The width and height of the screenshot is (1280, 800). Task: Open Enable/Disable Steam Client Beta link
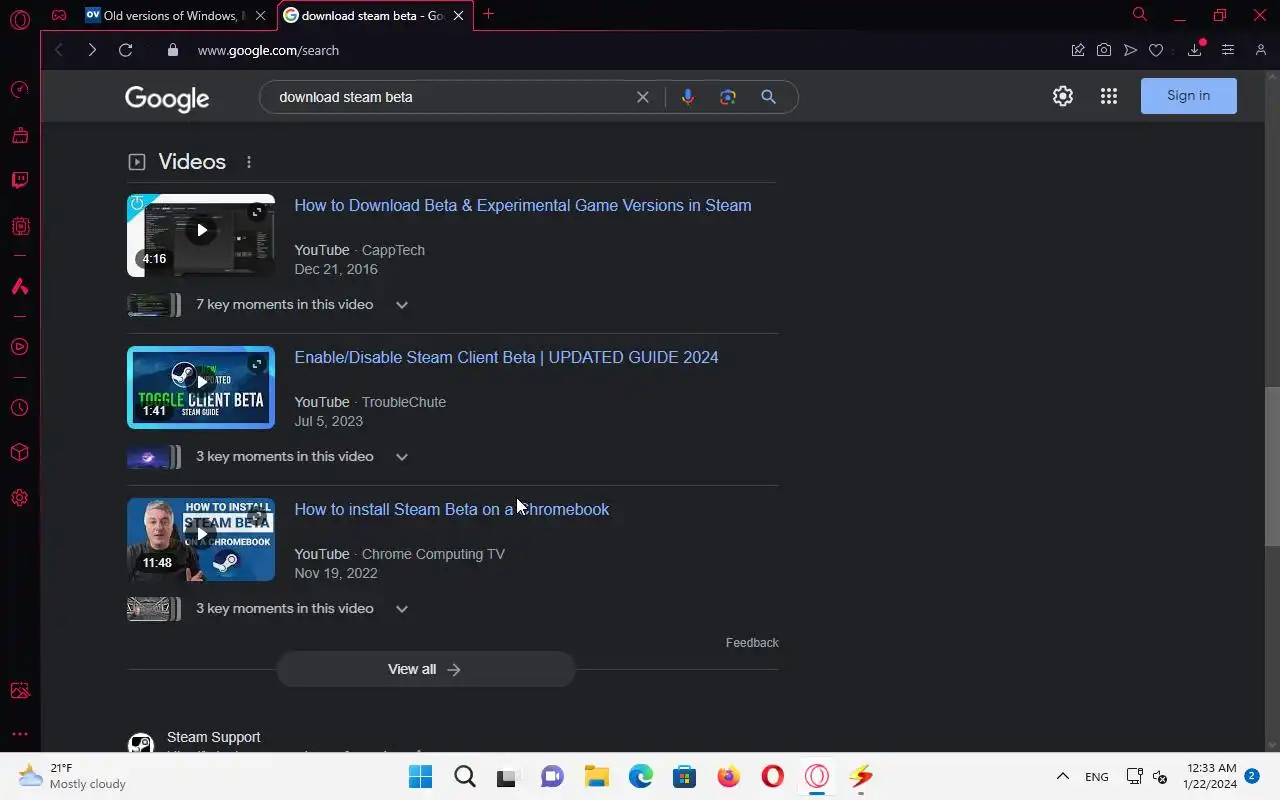(506, 357)
